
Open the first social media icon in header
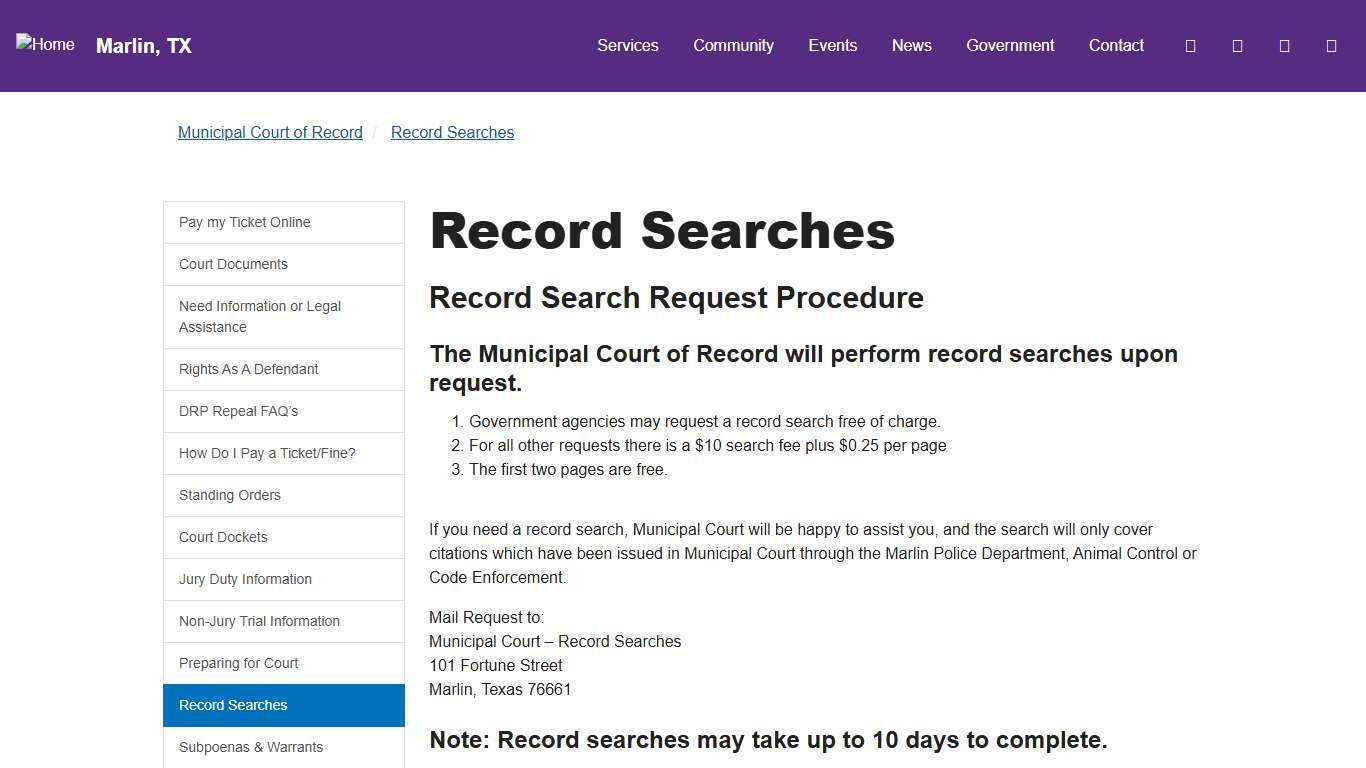1190,45
